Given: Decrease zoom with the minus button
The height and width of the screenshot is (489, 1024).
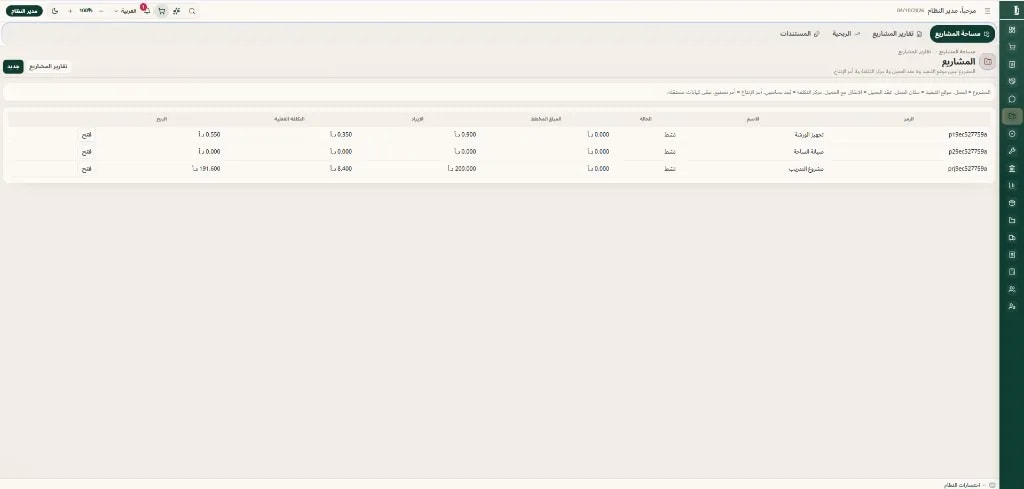Looking at the screenshot, I should (101, 11).
